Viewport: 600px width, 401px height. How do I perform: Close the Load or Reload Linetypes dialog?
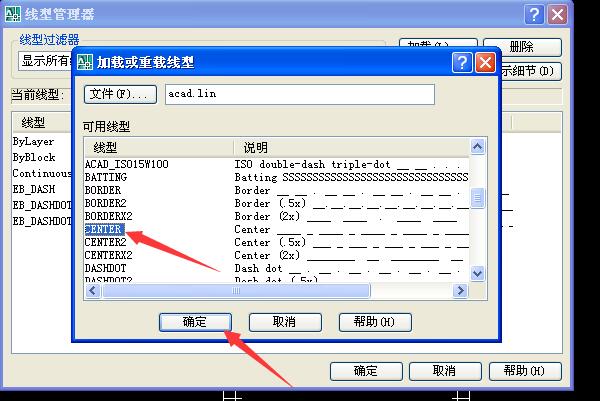click(x=485, y=62)
